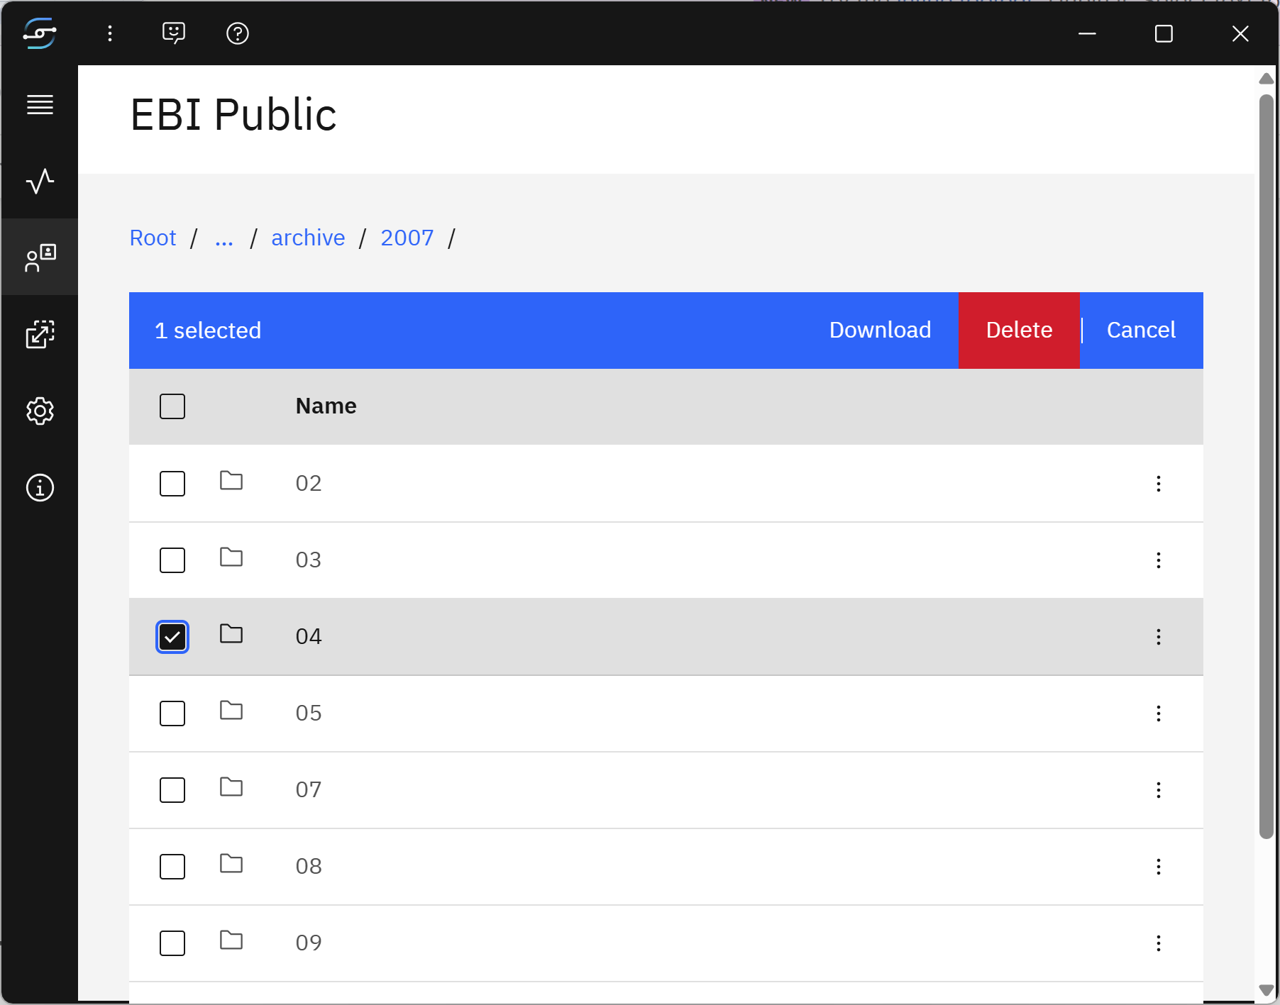Open the transfer/expand icon in sidebar
This screenshot has height=1005, width=1280.
(x=40, y=334)
